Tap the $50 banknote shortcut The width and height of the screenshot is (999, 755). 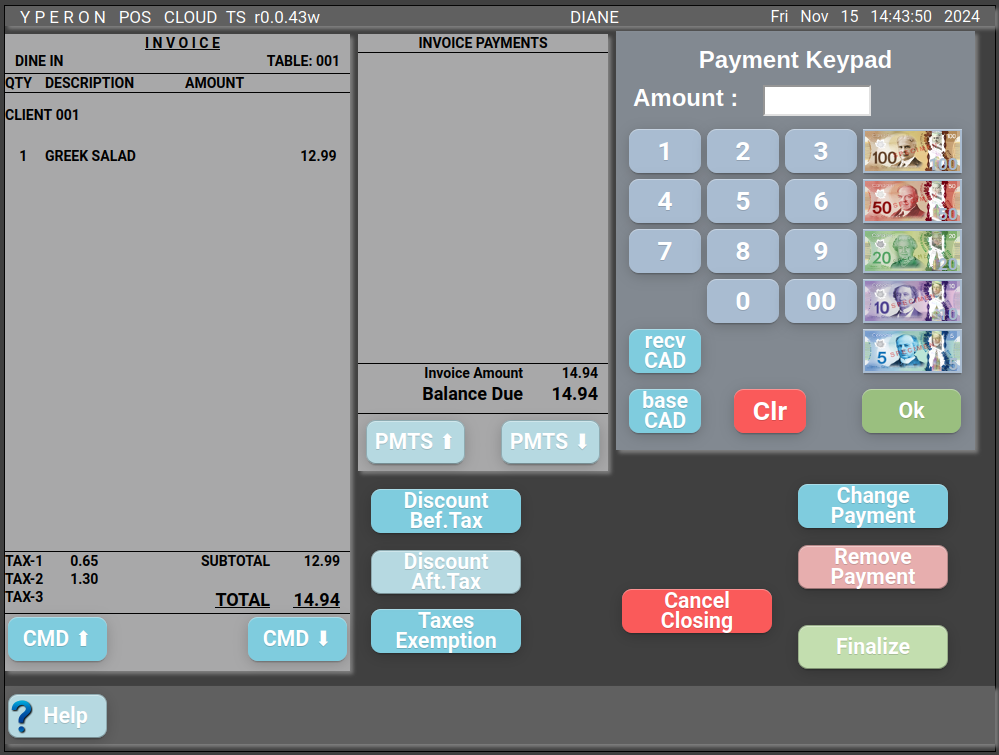click(912, 201)
